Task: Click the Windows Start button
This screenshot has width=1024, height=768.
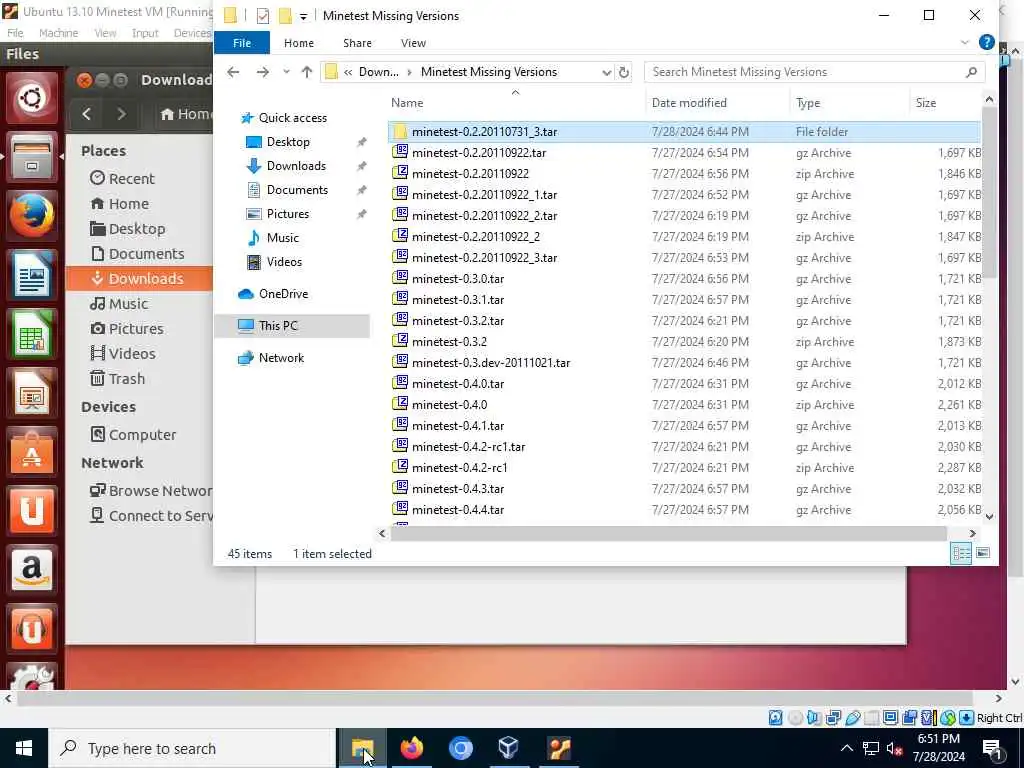Action: point(24,748)
